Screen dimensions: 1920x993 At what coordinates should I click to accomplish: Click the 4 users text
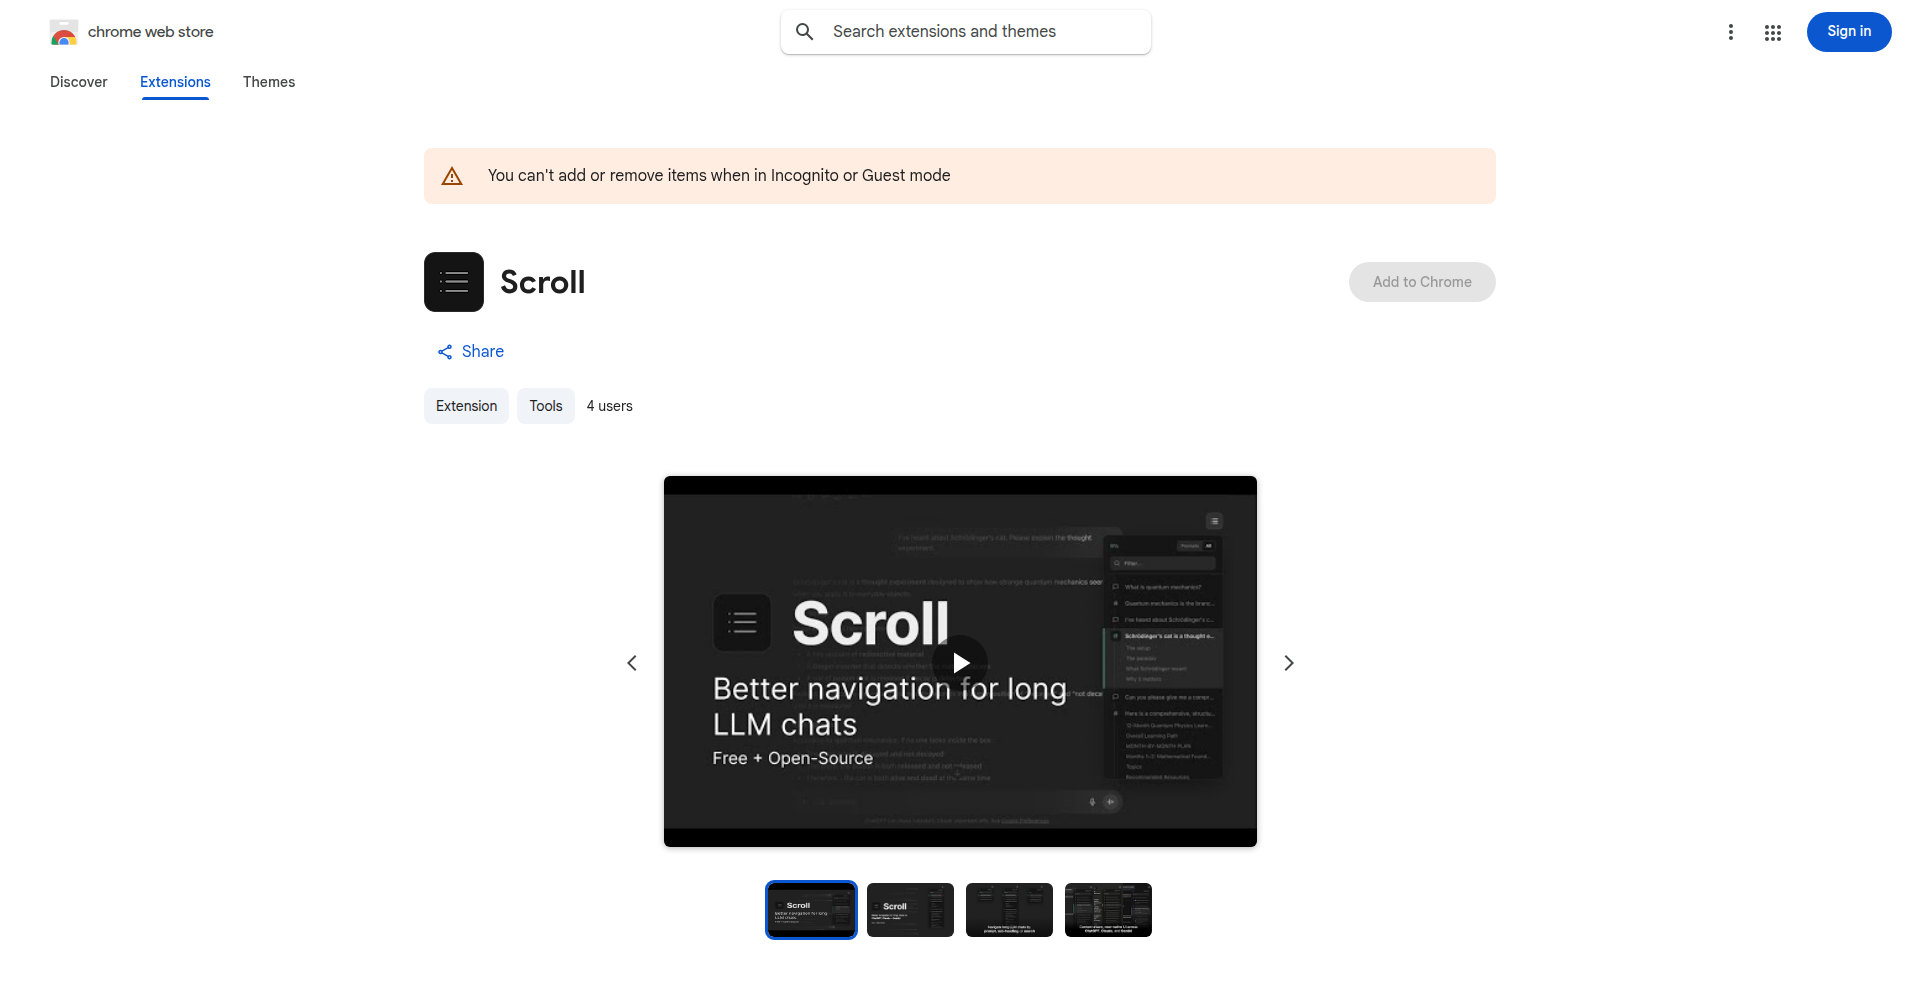610,406
